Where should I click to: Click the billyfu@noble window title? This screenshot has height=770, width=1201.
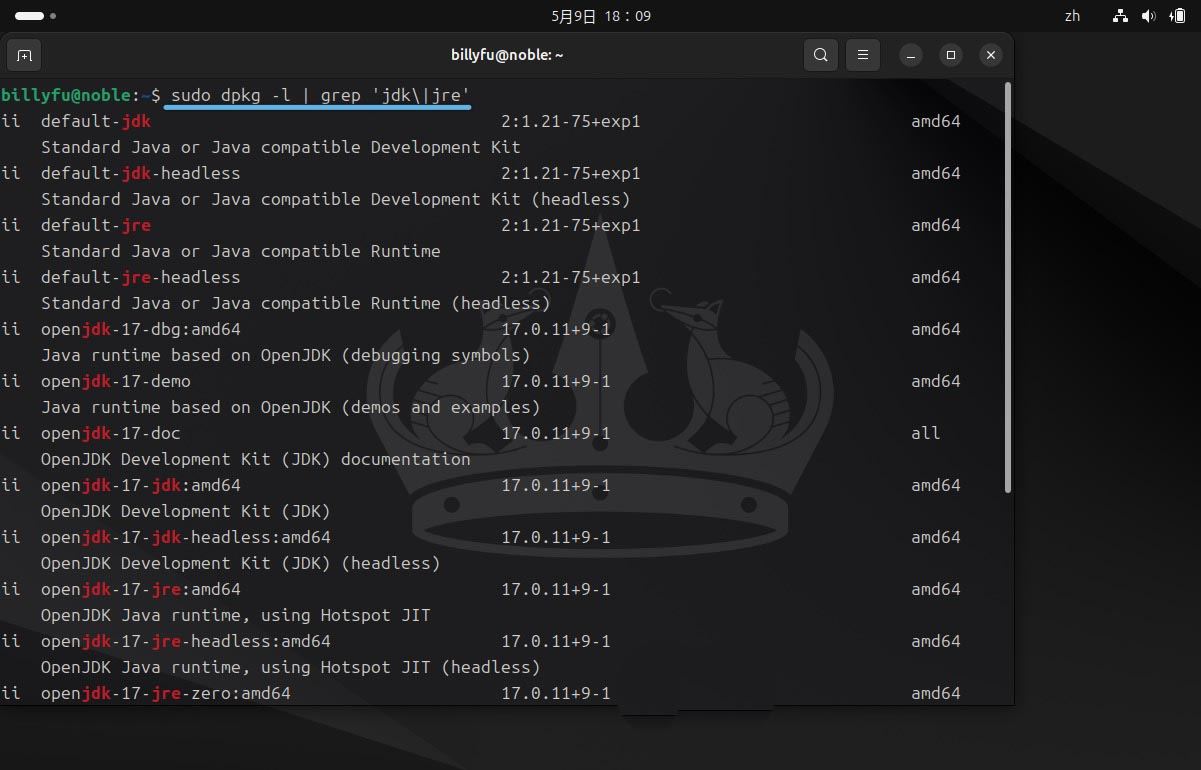coord(507,55)
